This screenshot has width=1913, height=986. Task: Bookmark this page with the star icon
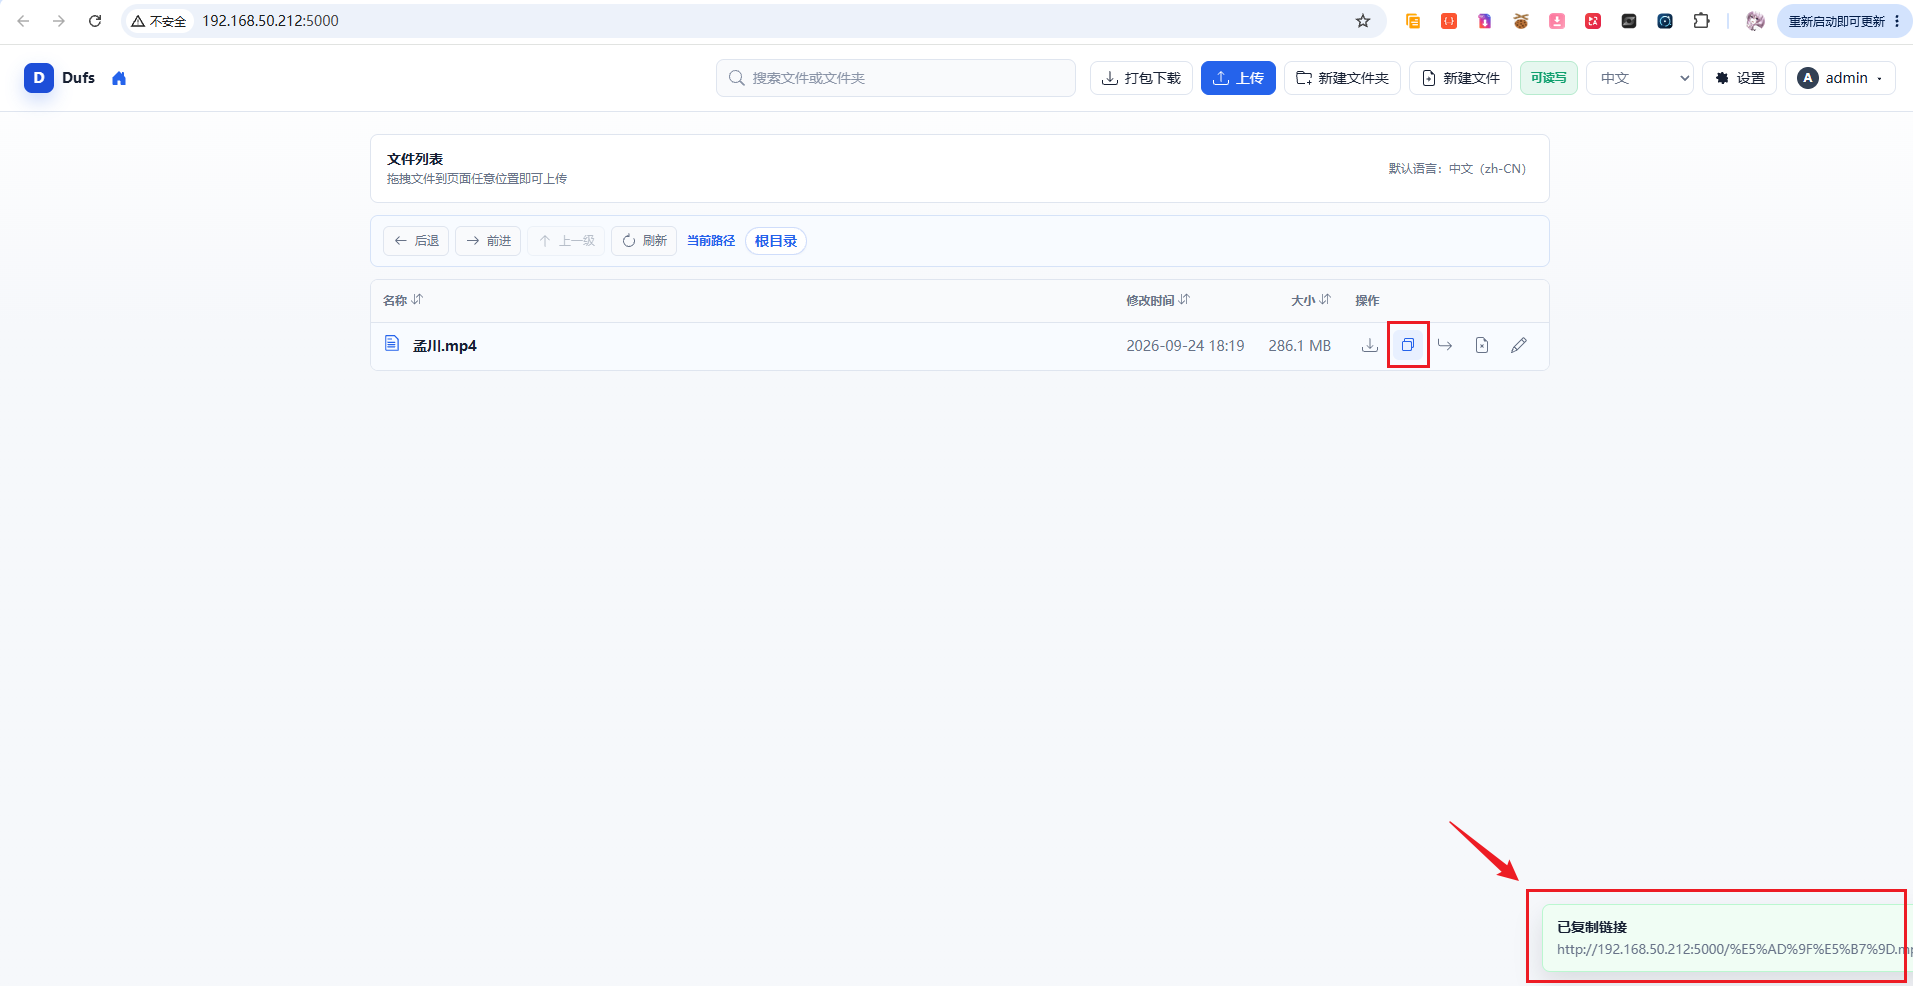click(x=1363, y=21)
